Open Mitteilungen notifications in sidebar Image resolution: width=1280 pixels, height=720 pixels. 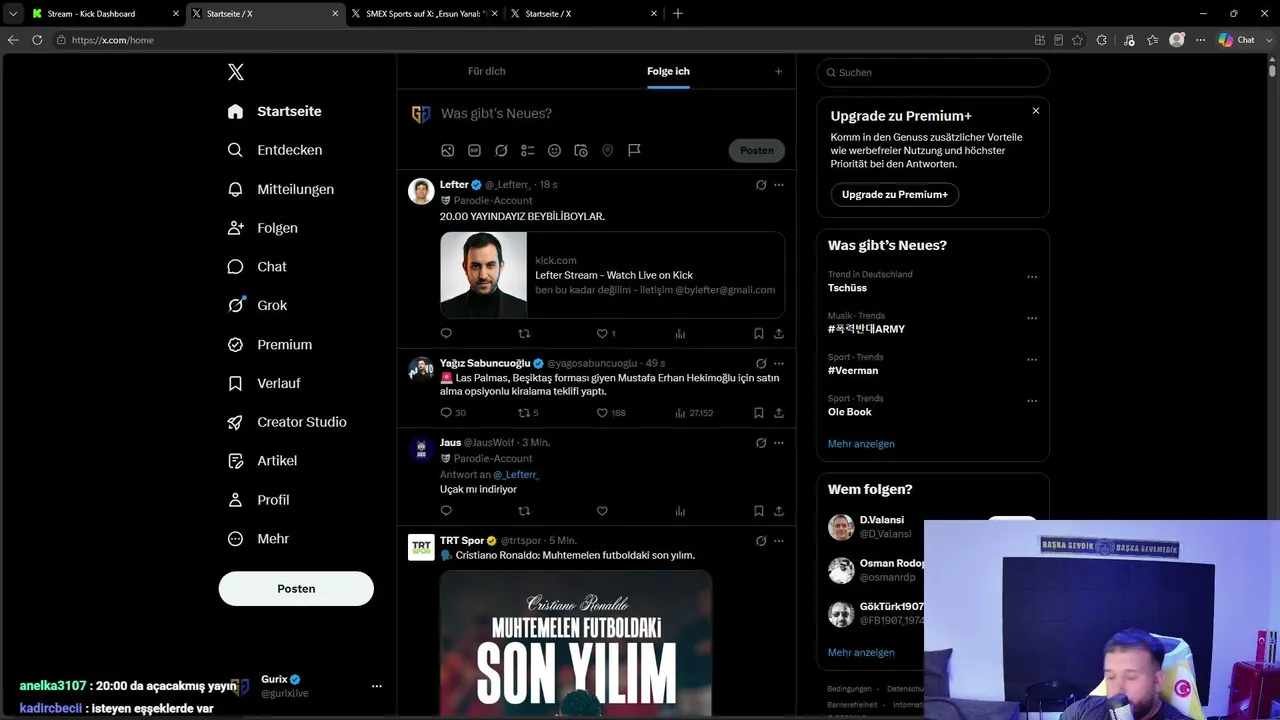[x=281, y=189]
